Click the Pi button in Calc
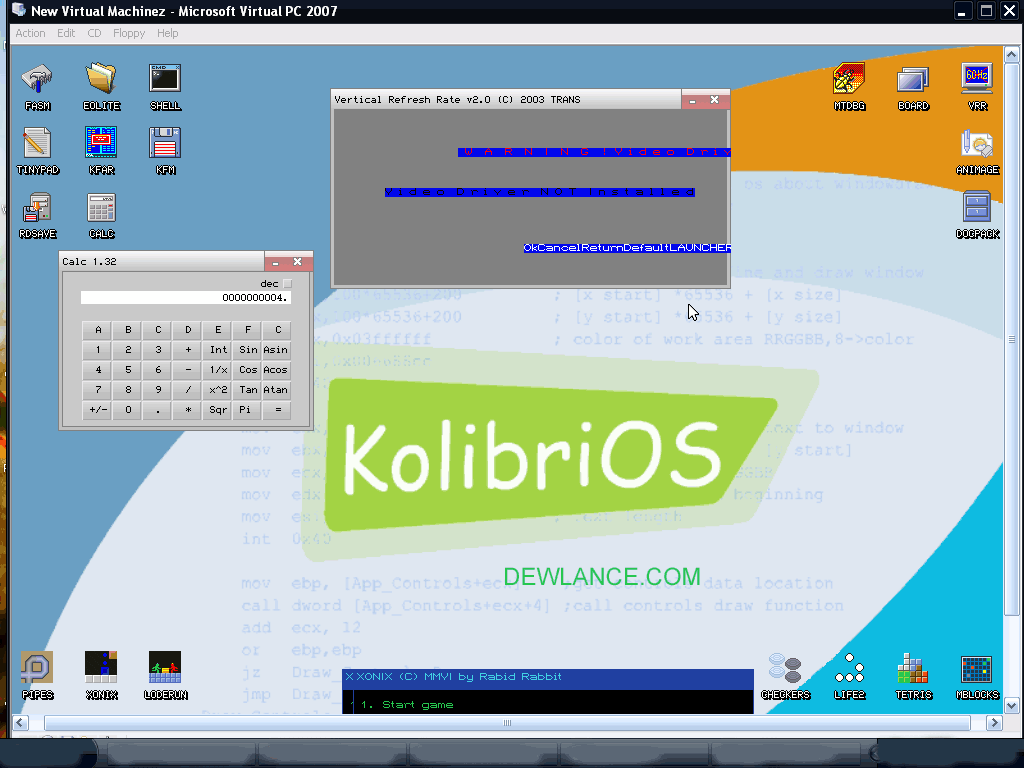1024x768 pixels. click(x=248, y=410)
